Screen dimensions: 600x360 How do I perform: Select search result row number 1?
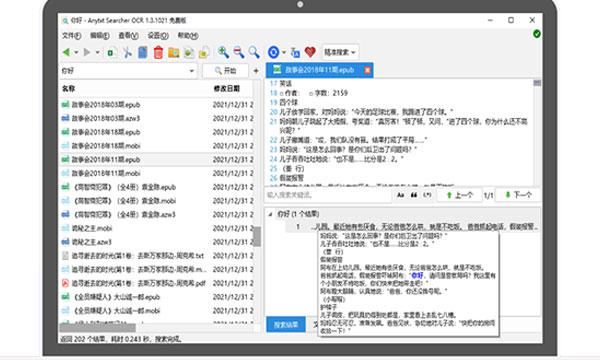pos(412,227)
